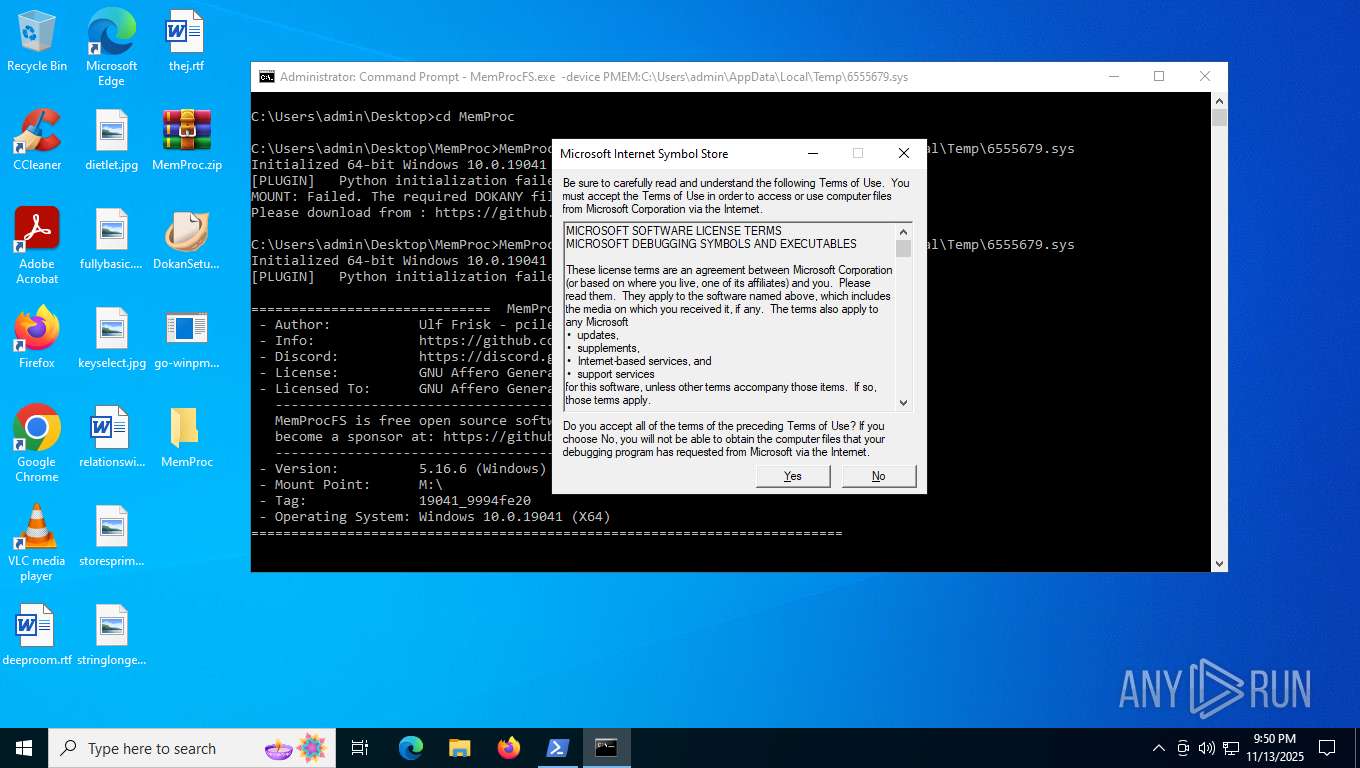The width and height of the screenshot is (1360, 768).
Task: Open the Recycle Bin desktop icon
Action: click(37, 42)
